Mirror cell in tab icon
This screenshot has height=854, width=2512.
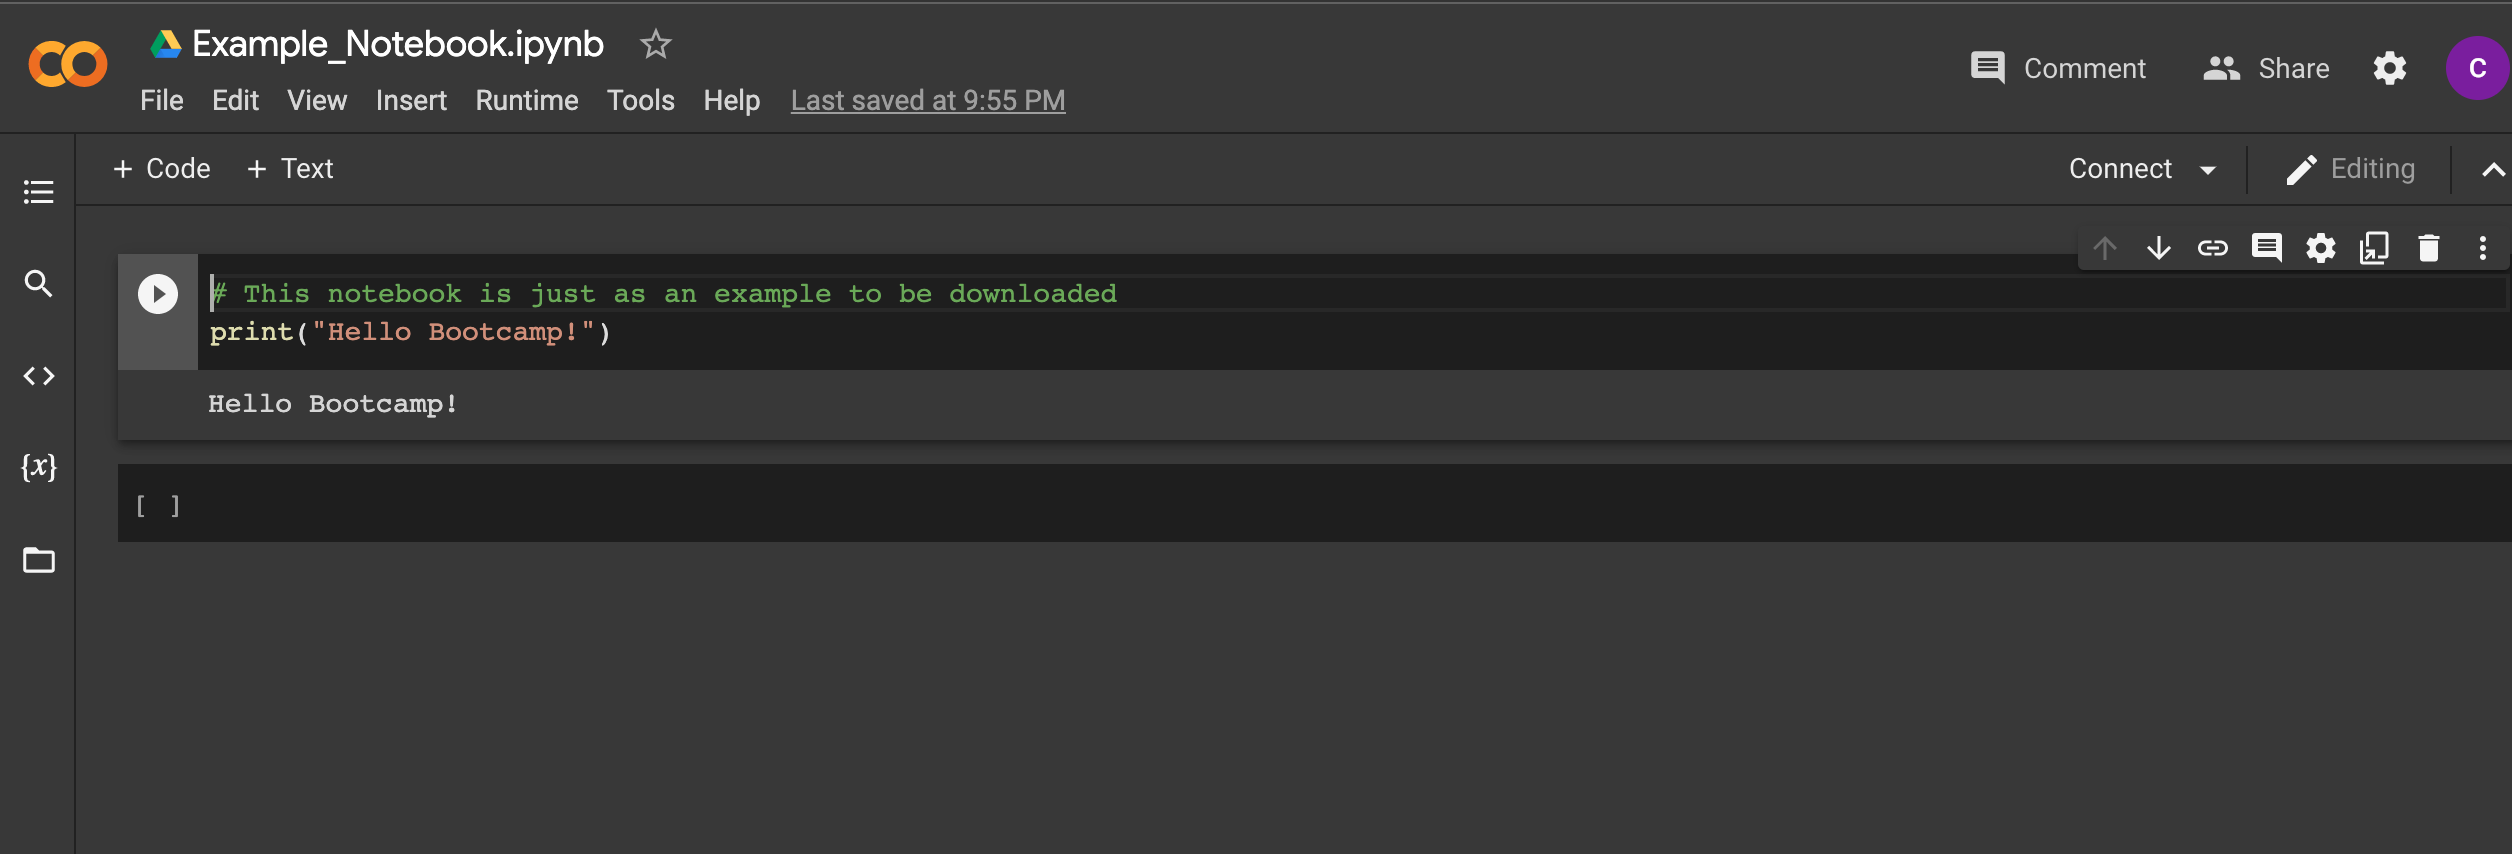pyautogui.click(x=2375, y=248)
